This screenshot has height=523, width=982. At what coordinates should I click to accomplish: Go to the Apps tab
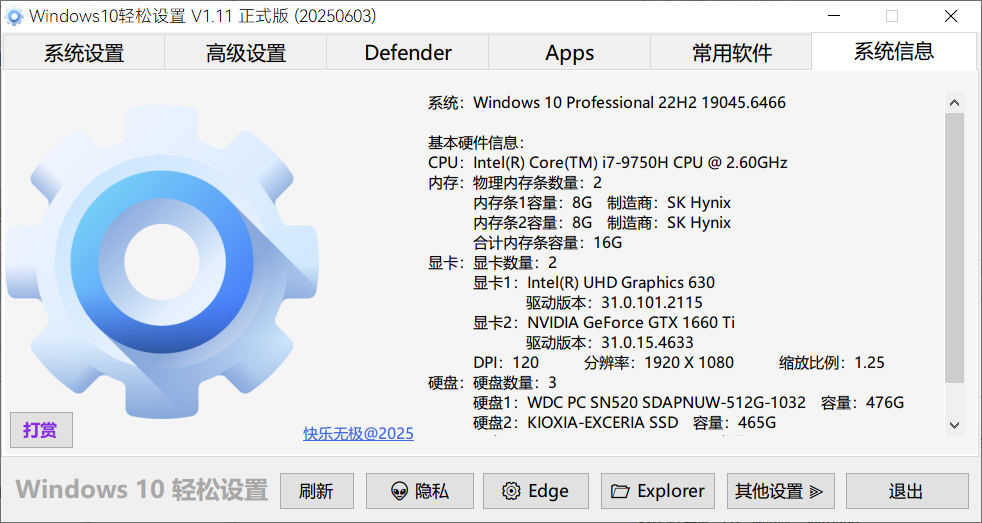[570, 53]
